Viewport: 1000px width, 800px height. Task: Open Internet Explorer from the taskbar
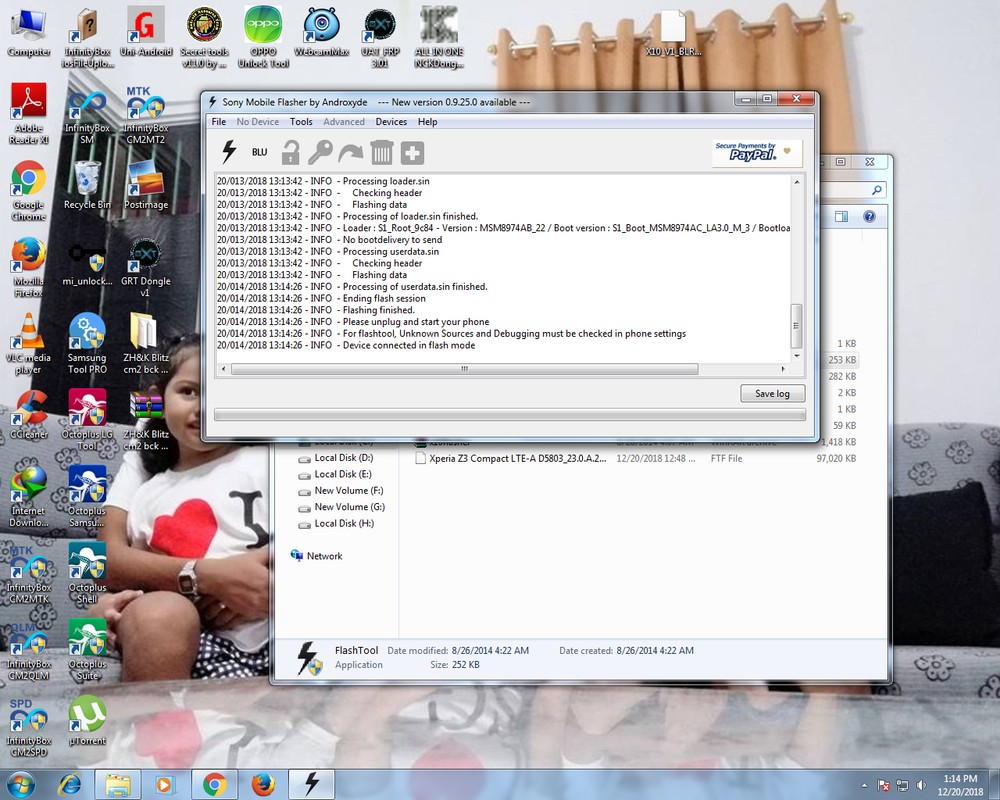(x=70, y=784)
